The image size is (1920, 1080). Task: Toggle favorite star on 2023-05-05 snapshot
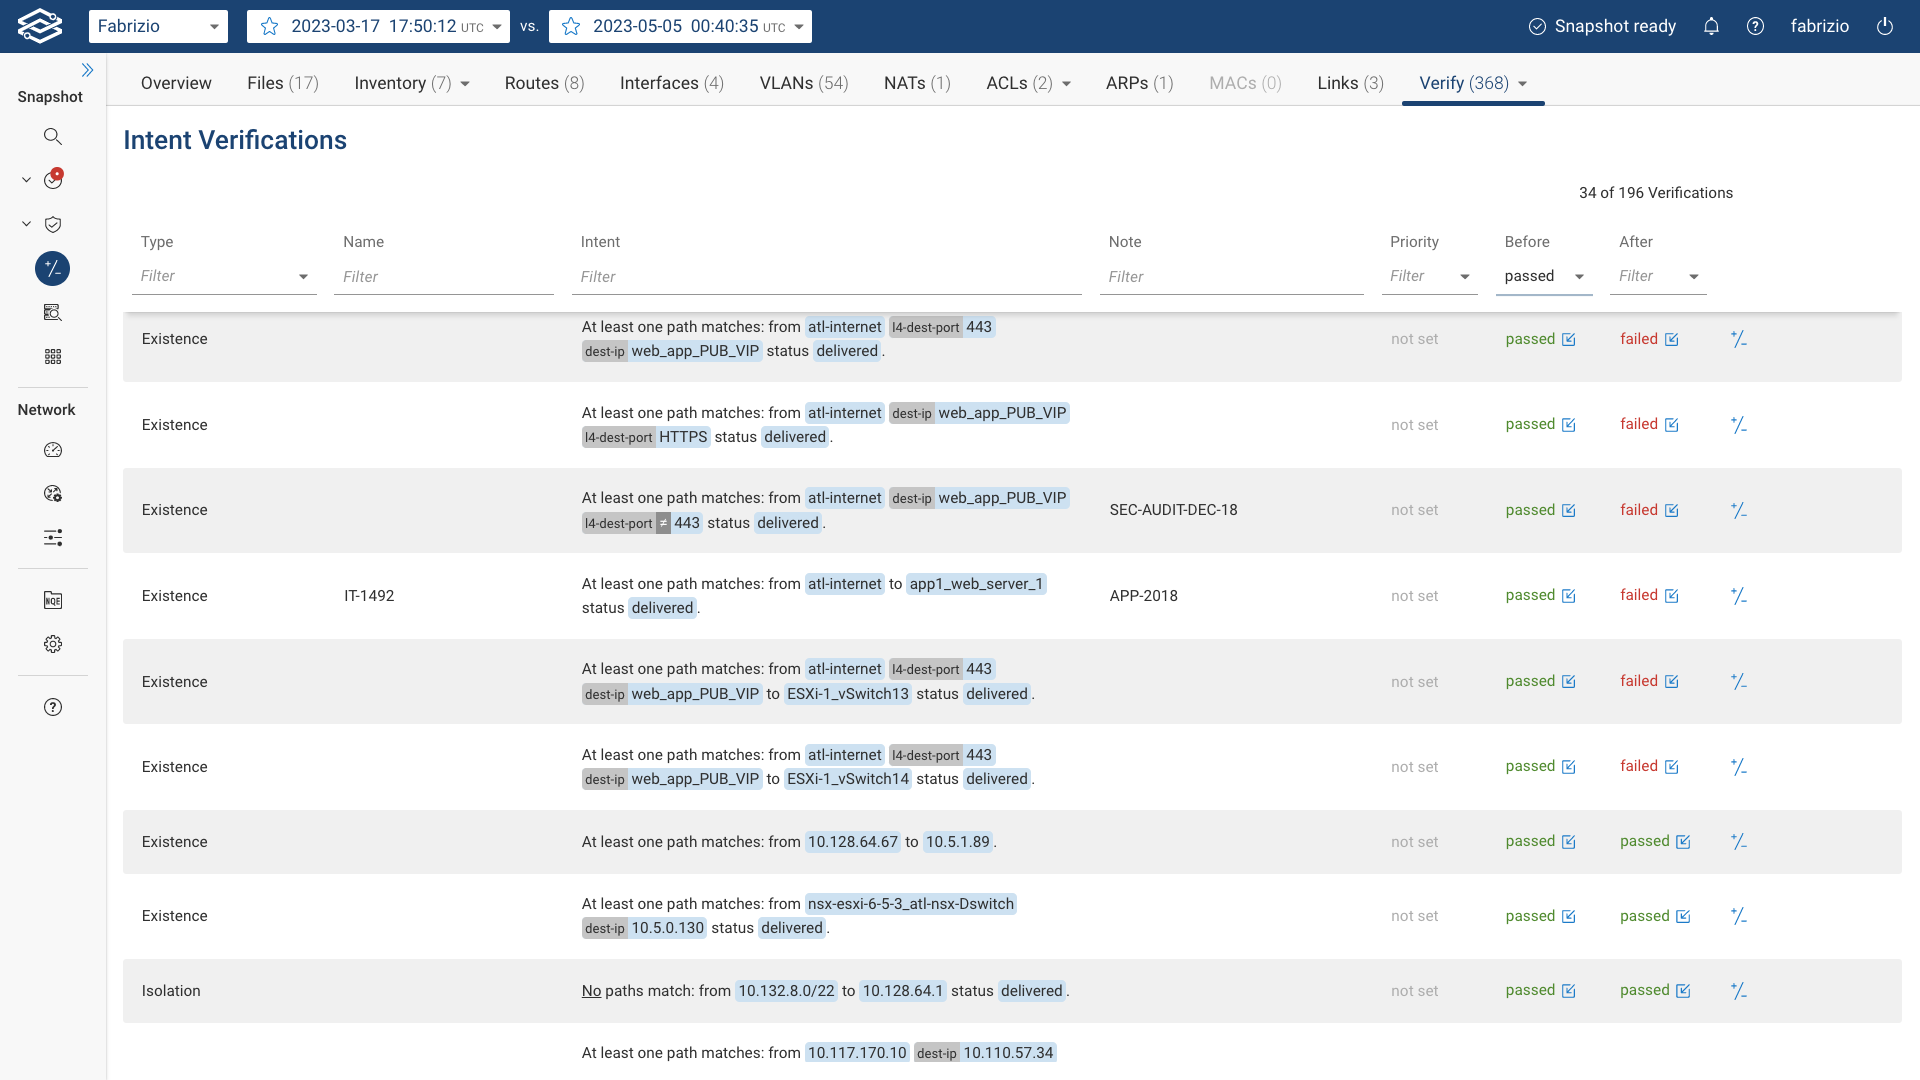571,27
